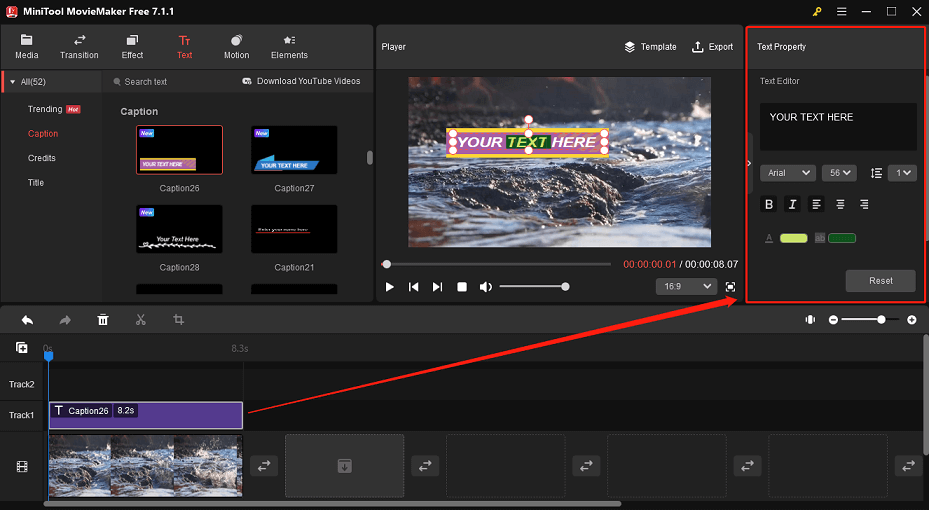Open the Motion tab

coord(236,47)
